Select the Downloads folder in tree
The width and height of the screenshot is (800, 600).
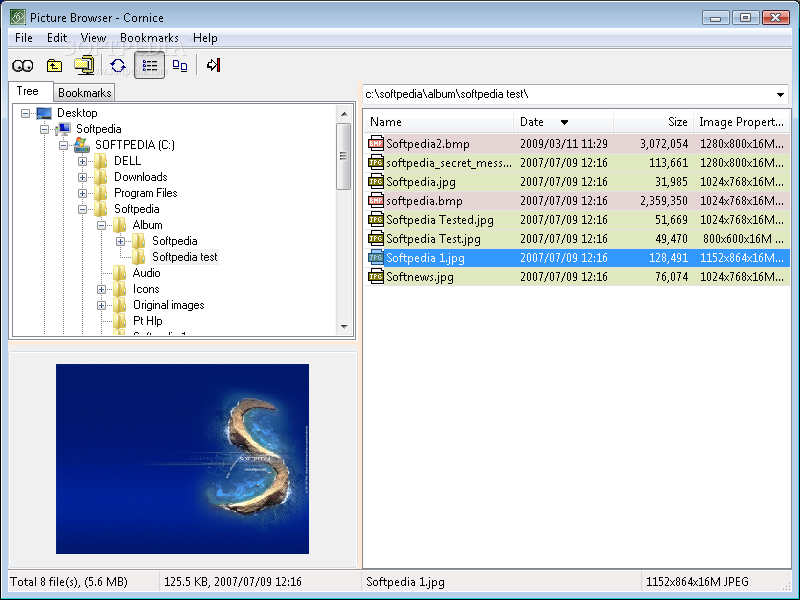(140, 177)
